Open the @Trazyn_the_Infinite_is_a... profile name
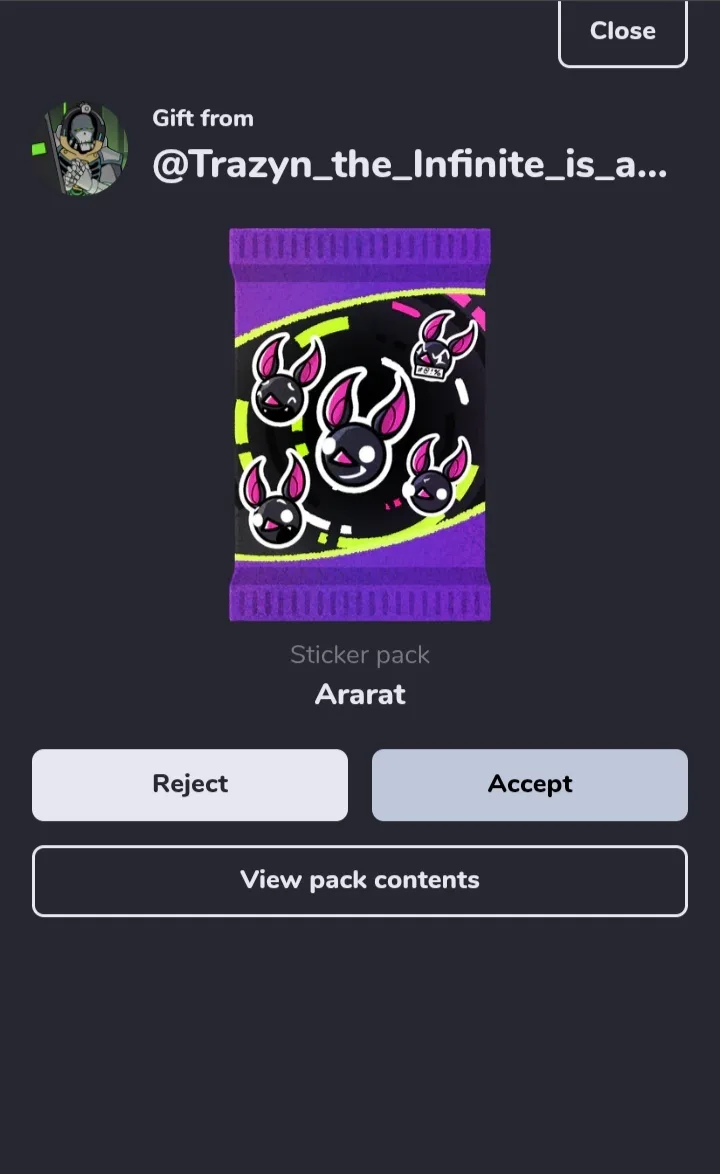This screenshot has height=1174, width=720. [x=409, y=165]
